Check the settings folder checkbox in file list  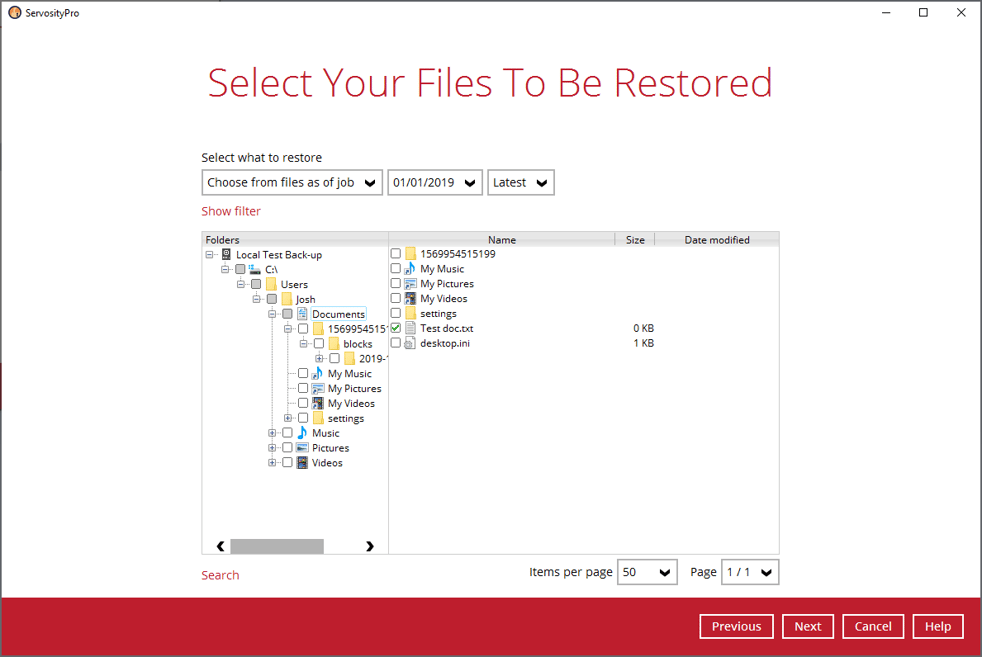tap(395, 313)
